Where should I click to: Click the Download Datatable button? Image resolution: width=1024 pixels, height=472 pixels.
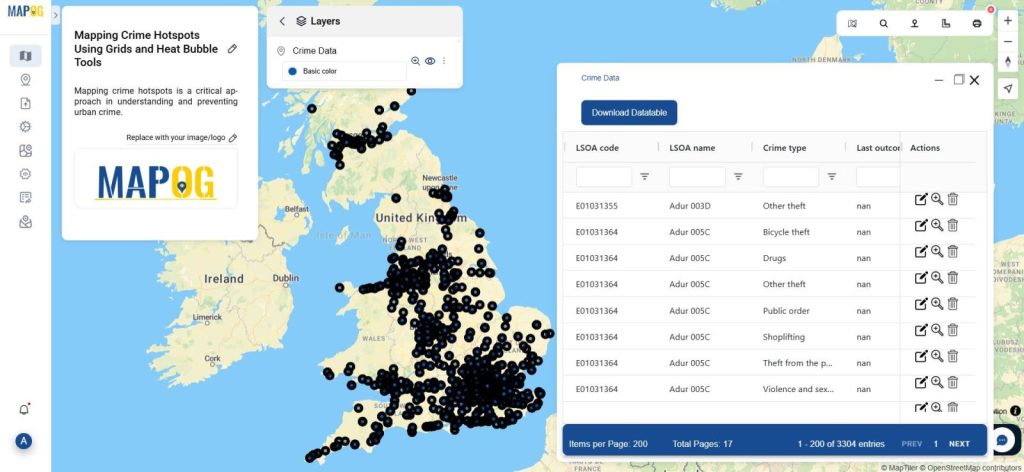pyautogui.click(x=629, y=112)
